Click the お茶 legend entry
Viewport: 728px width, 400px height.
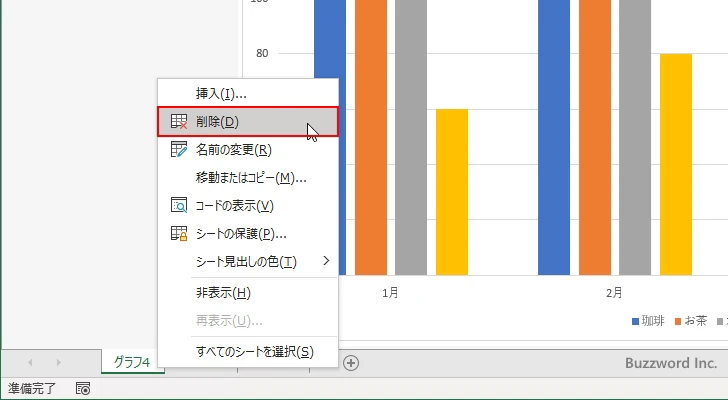tap(691, 321)
